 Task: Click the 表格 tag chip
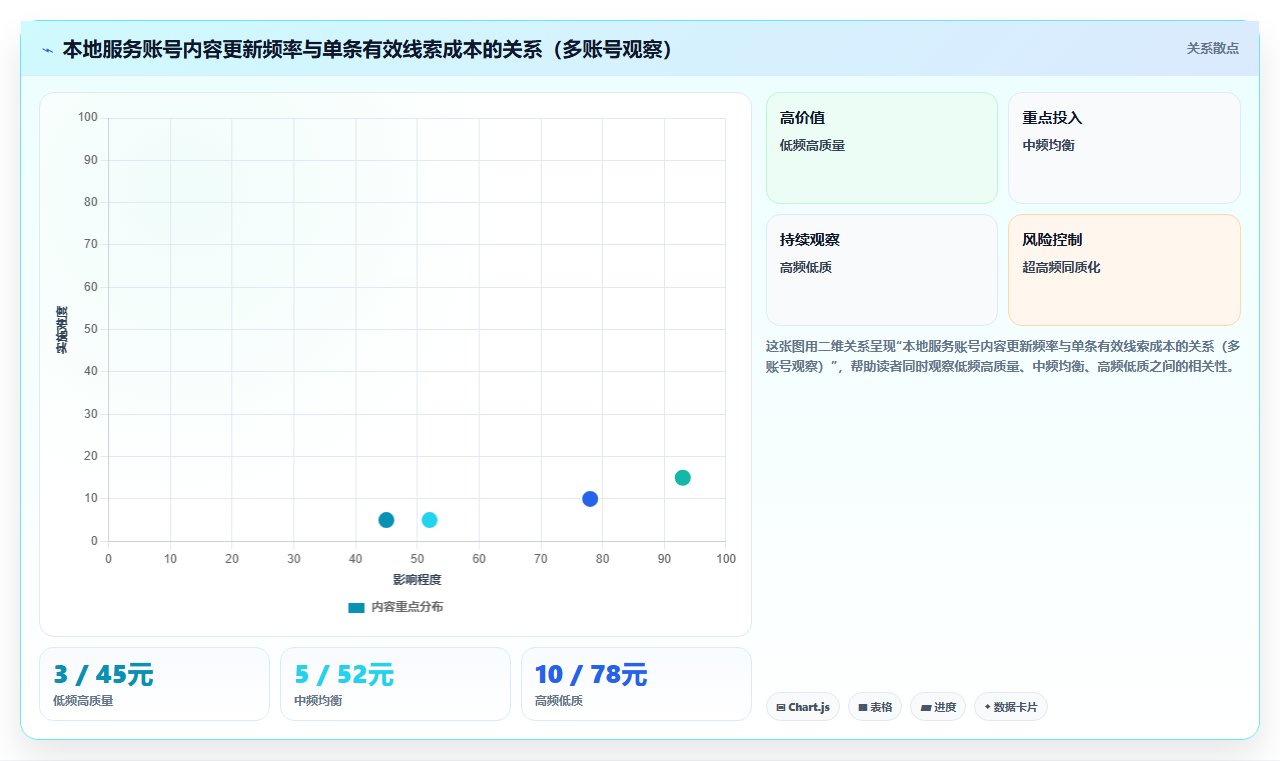pyautogui.click(x=875, y=707)
